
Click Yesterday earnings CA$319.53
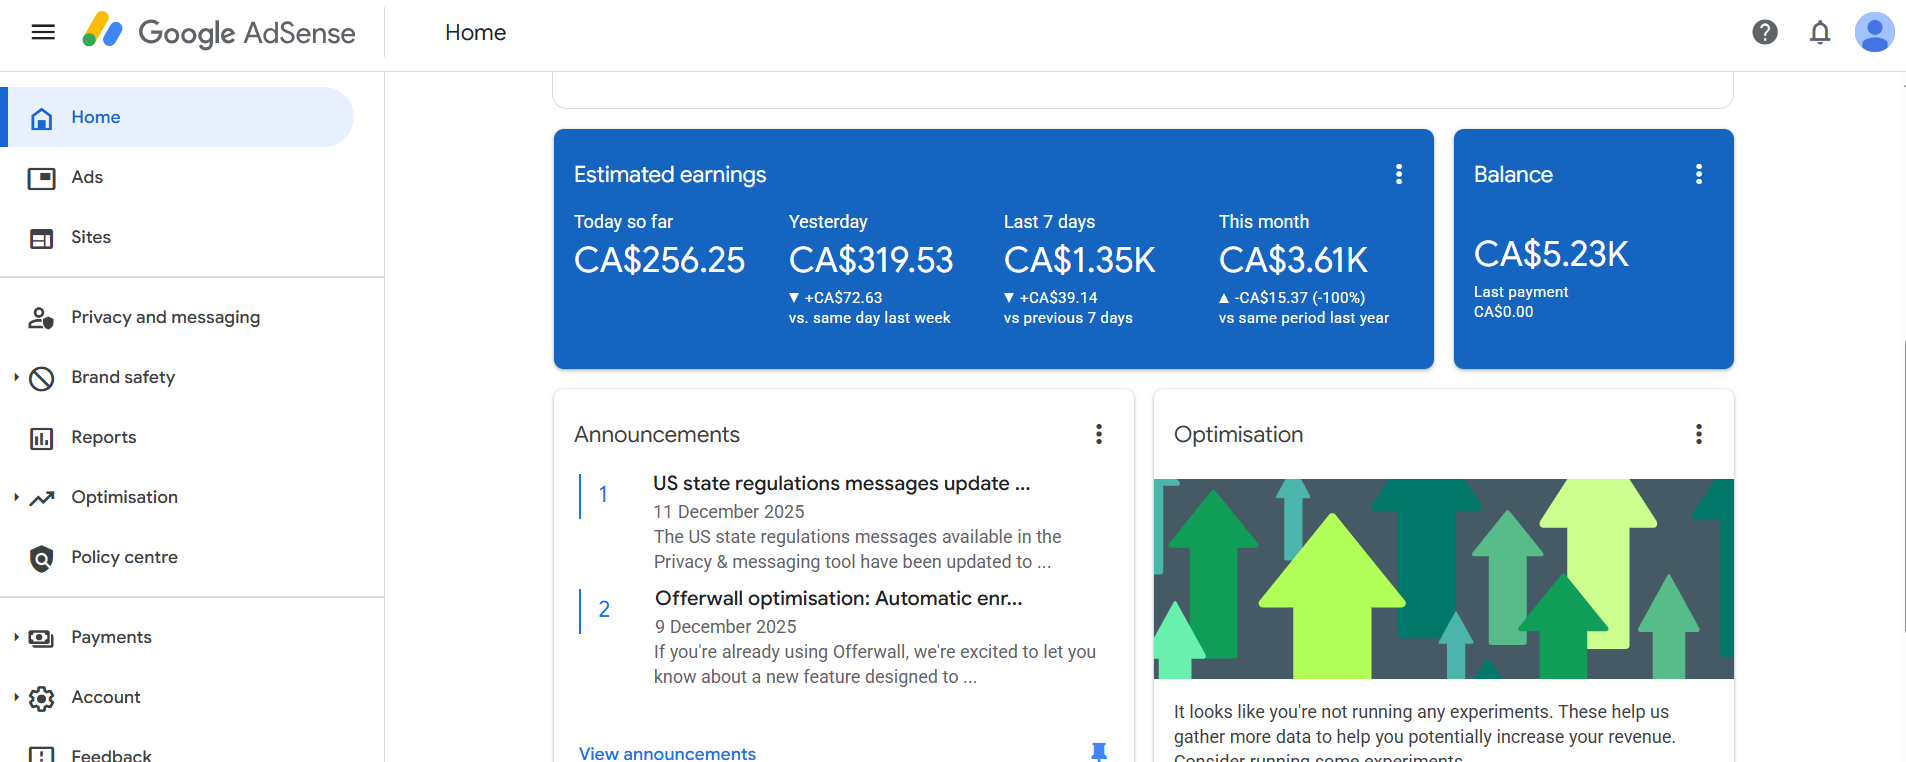click(x=871, y=260)
